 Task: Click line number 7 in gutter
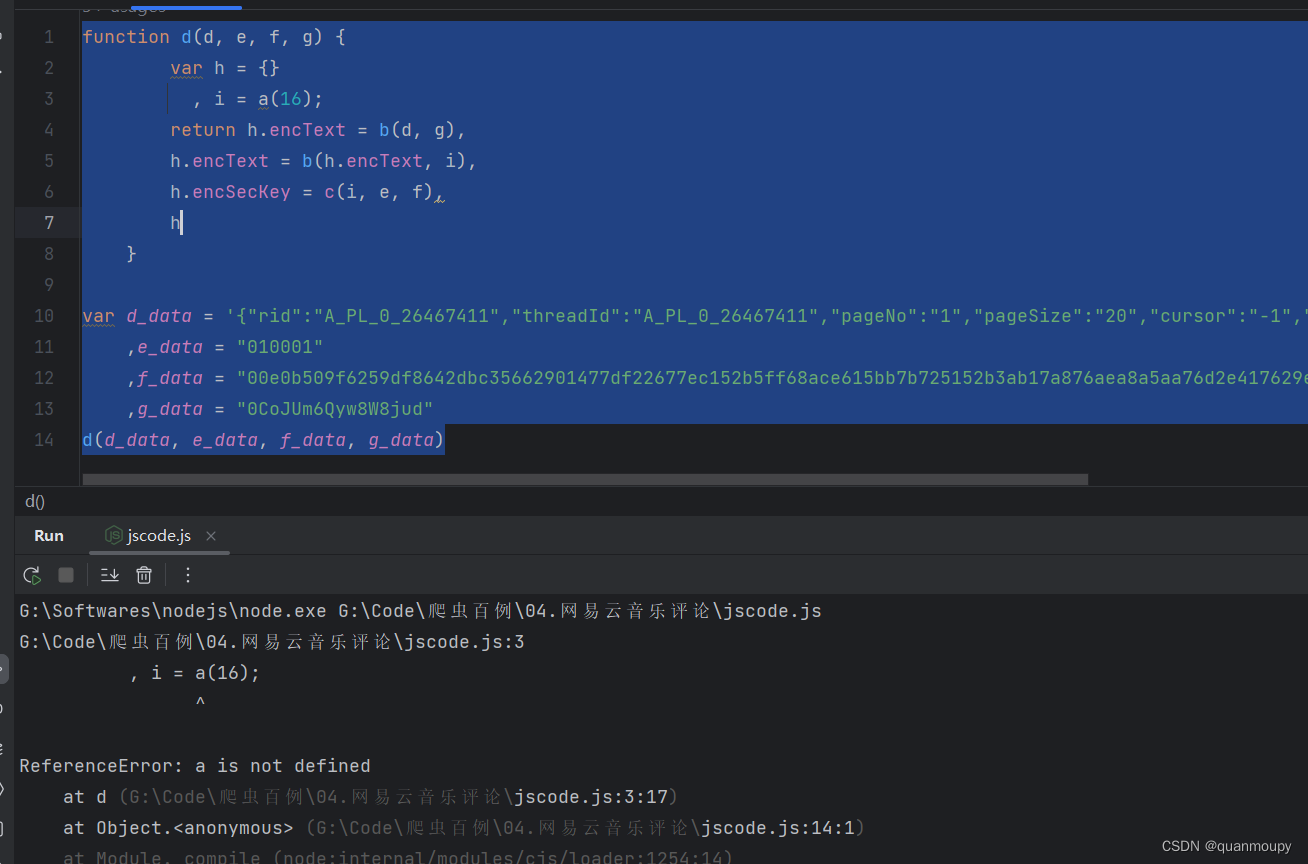pyautogui.click(x=49, y=223)
